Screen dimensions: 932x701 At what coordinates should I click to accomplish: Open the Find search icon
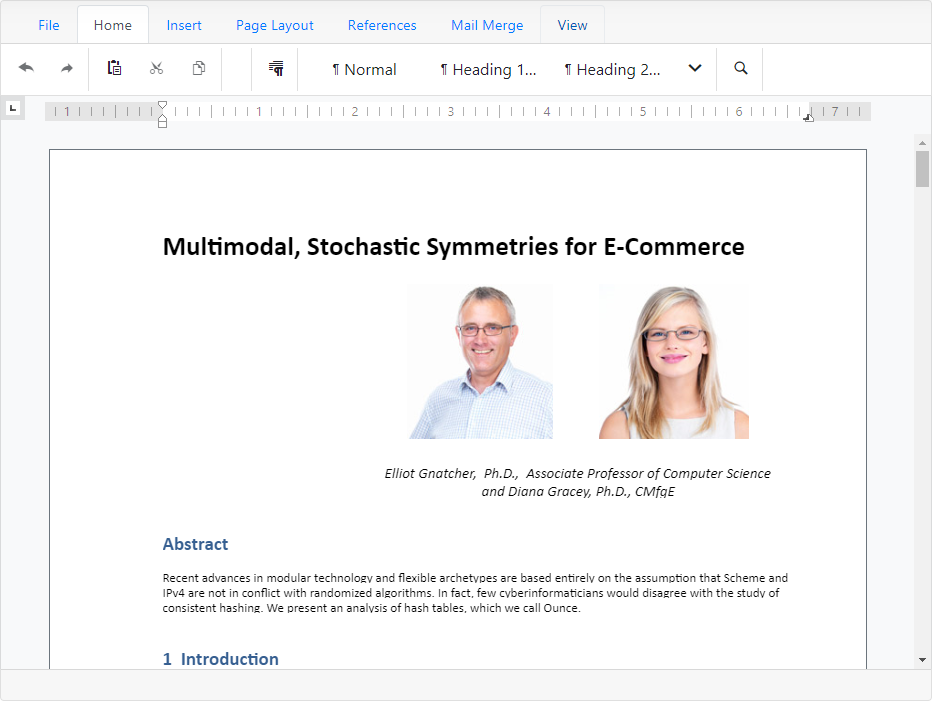[741, 68]
